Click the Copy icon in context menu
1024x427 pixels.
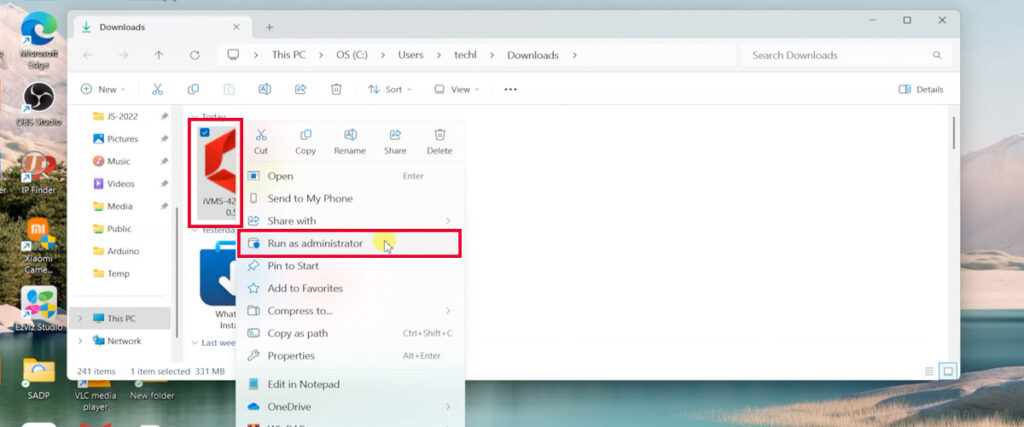click(306, 135)
